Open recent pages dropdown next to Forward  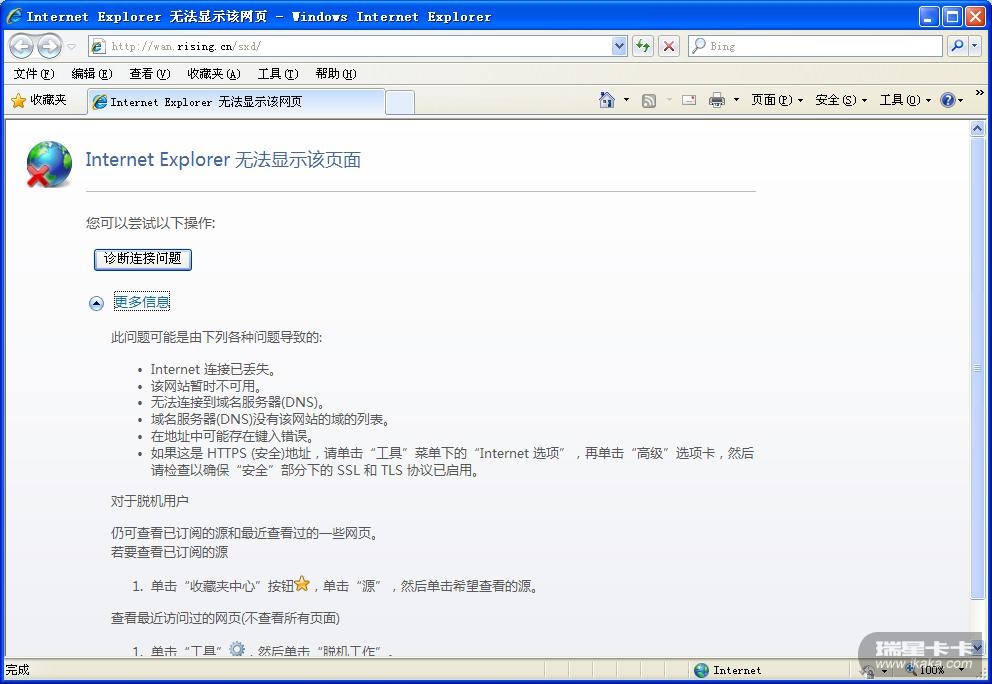[x=71, y=46]
